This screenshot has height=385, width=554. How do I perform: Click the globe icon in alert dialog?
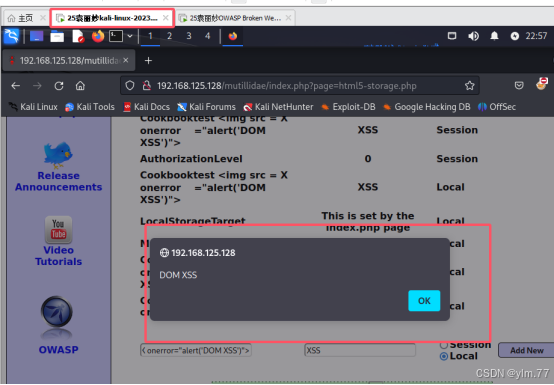[164, 253]
